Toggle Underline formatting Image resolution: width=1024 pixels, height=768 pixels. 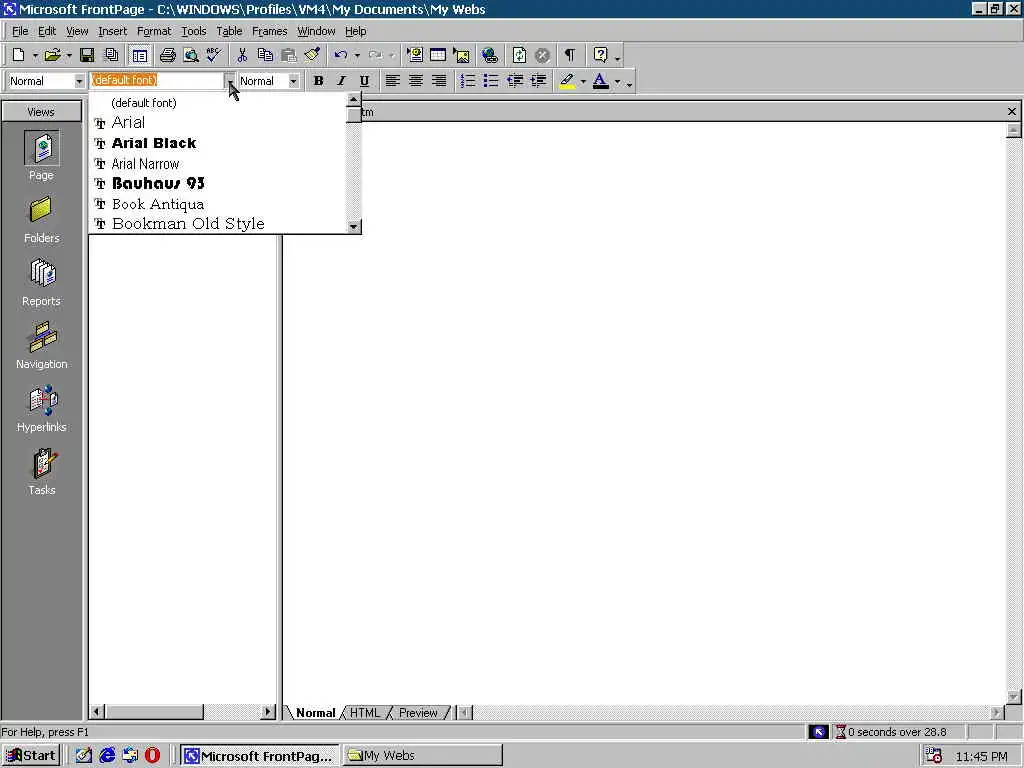364,81
